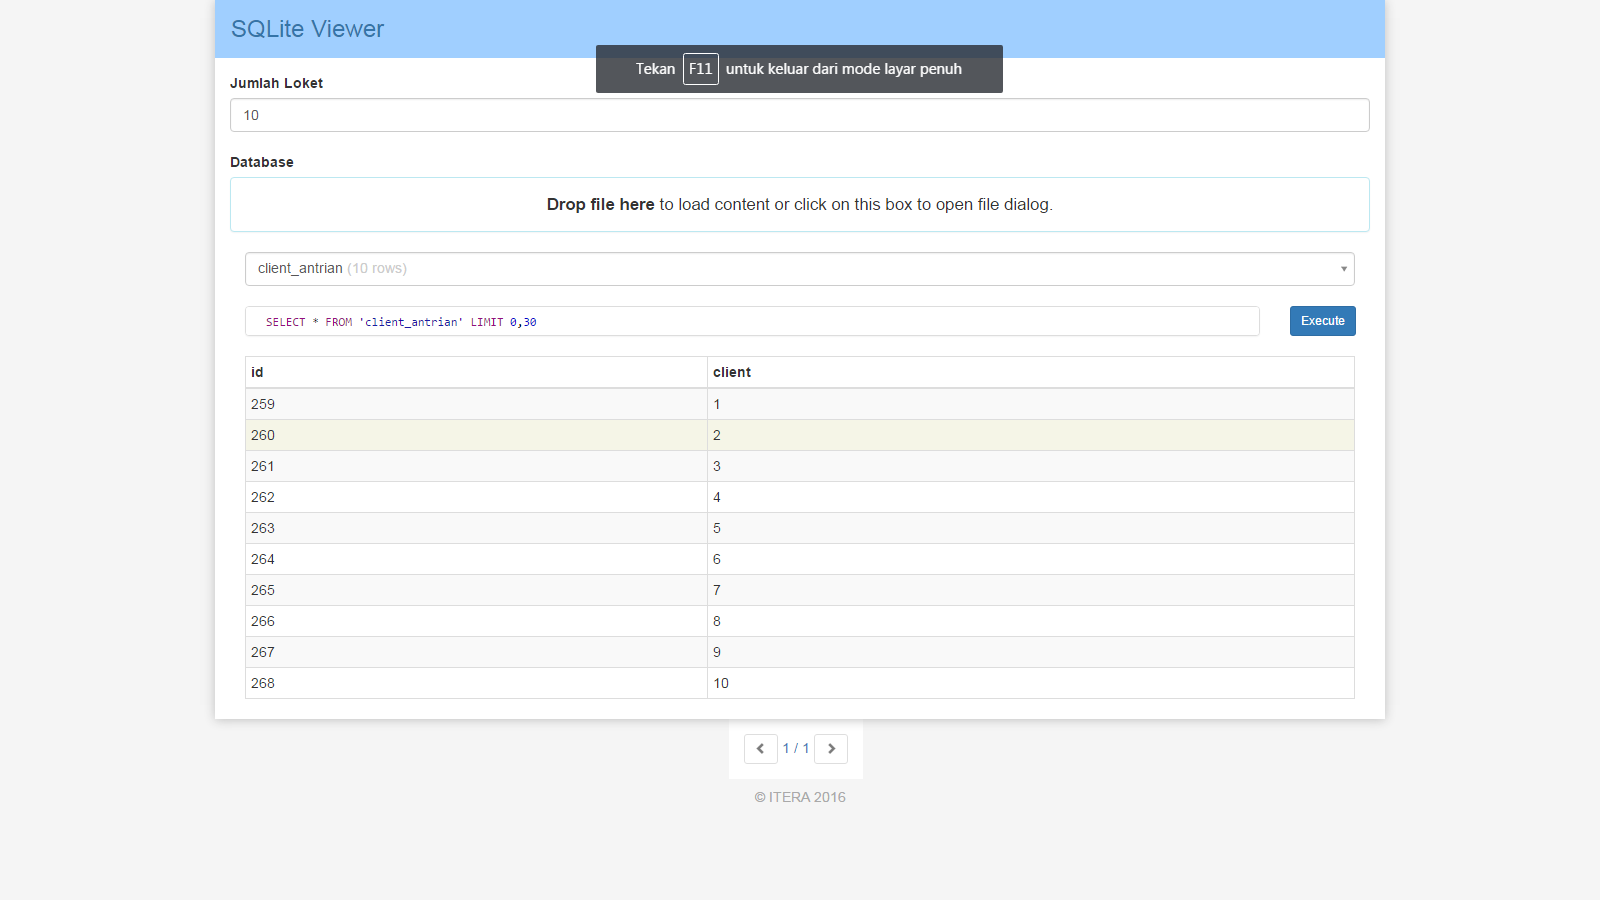The width and height of the screenshot is (1600, 900).
Task: Click client value 2 in row 260
Action: point(1031,435)
